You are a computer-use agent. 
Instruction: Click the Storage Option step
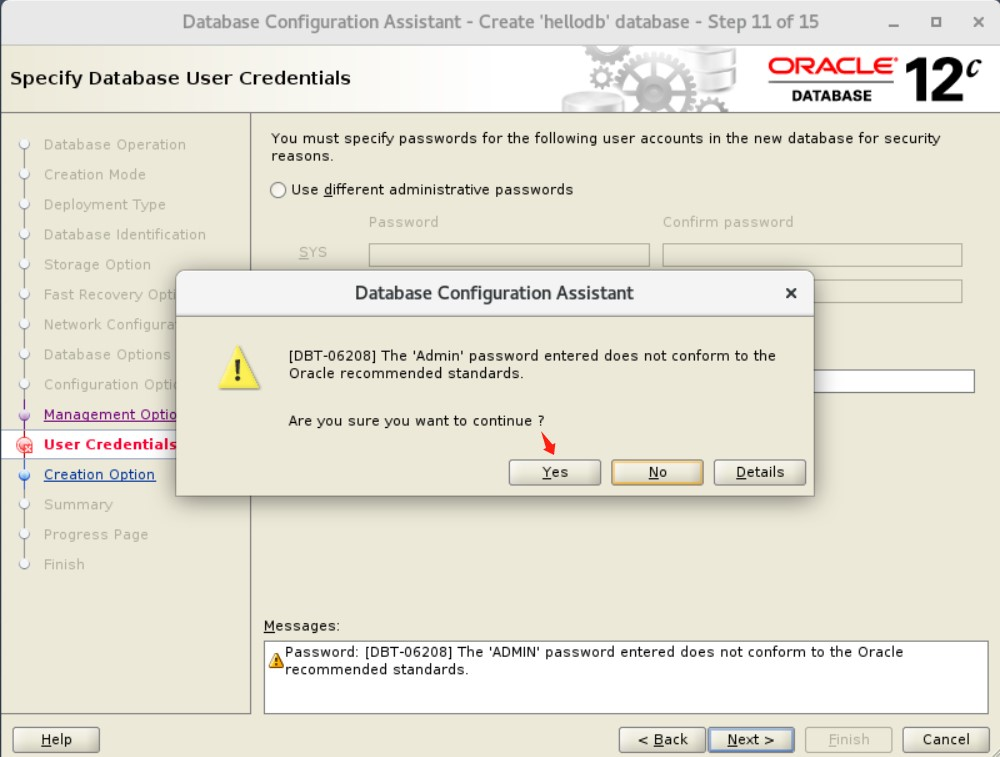[x=97, y=265]
